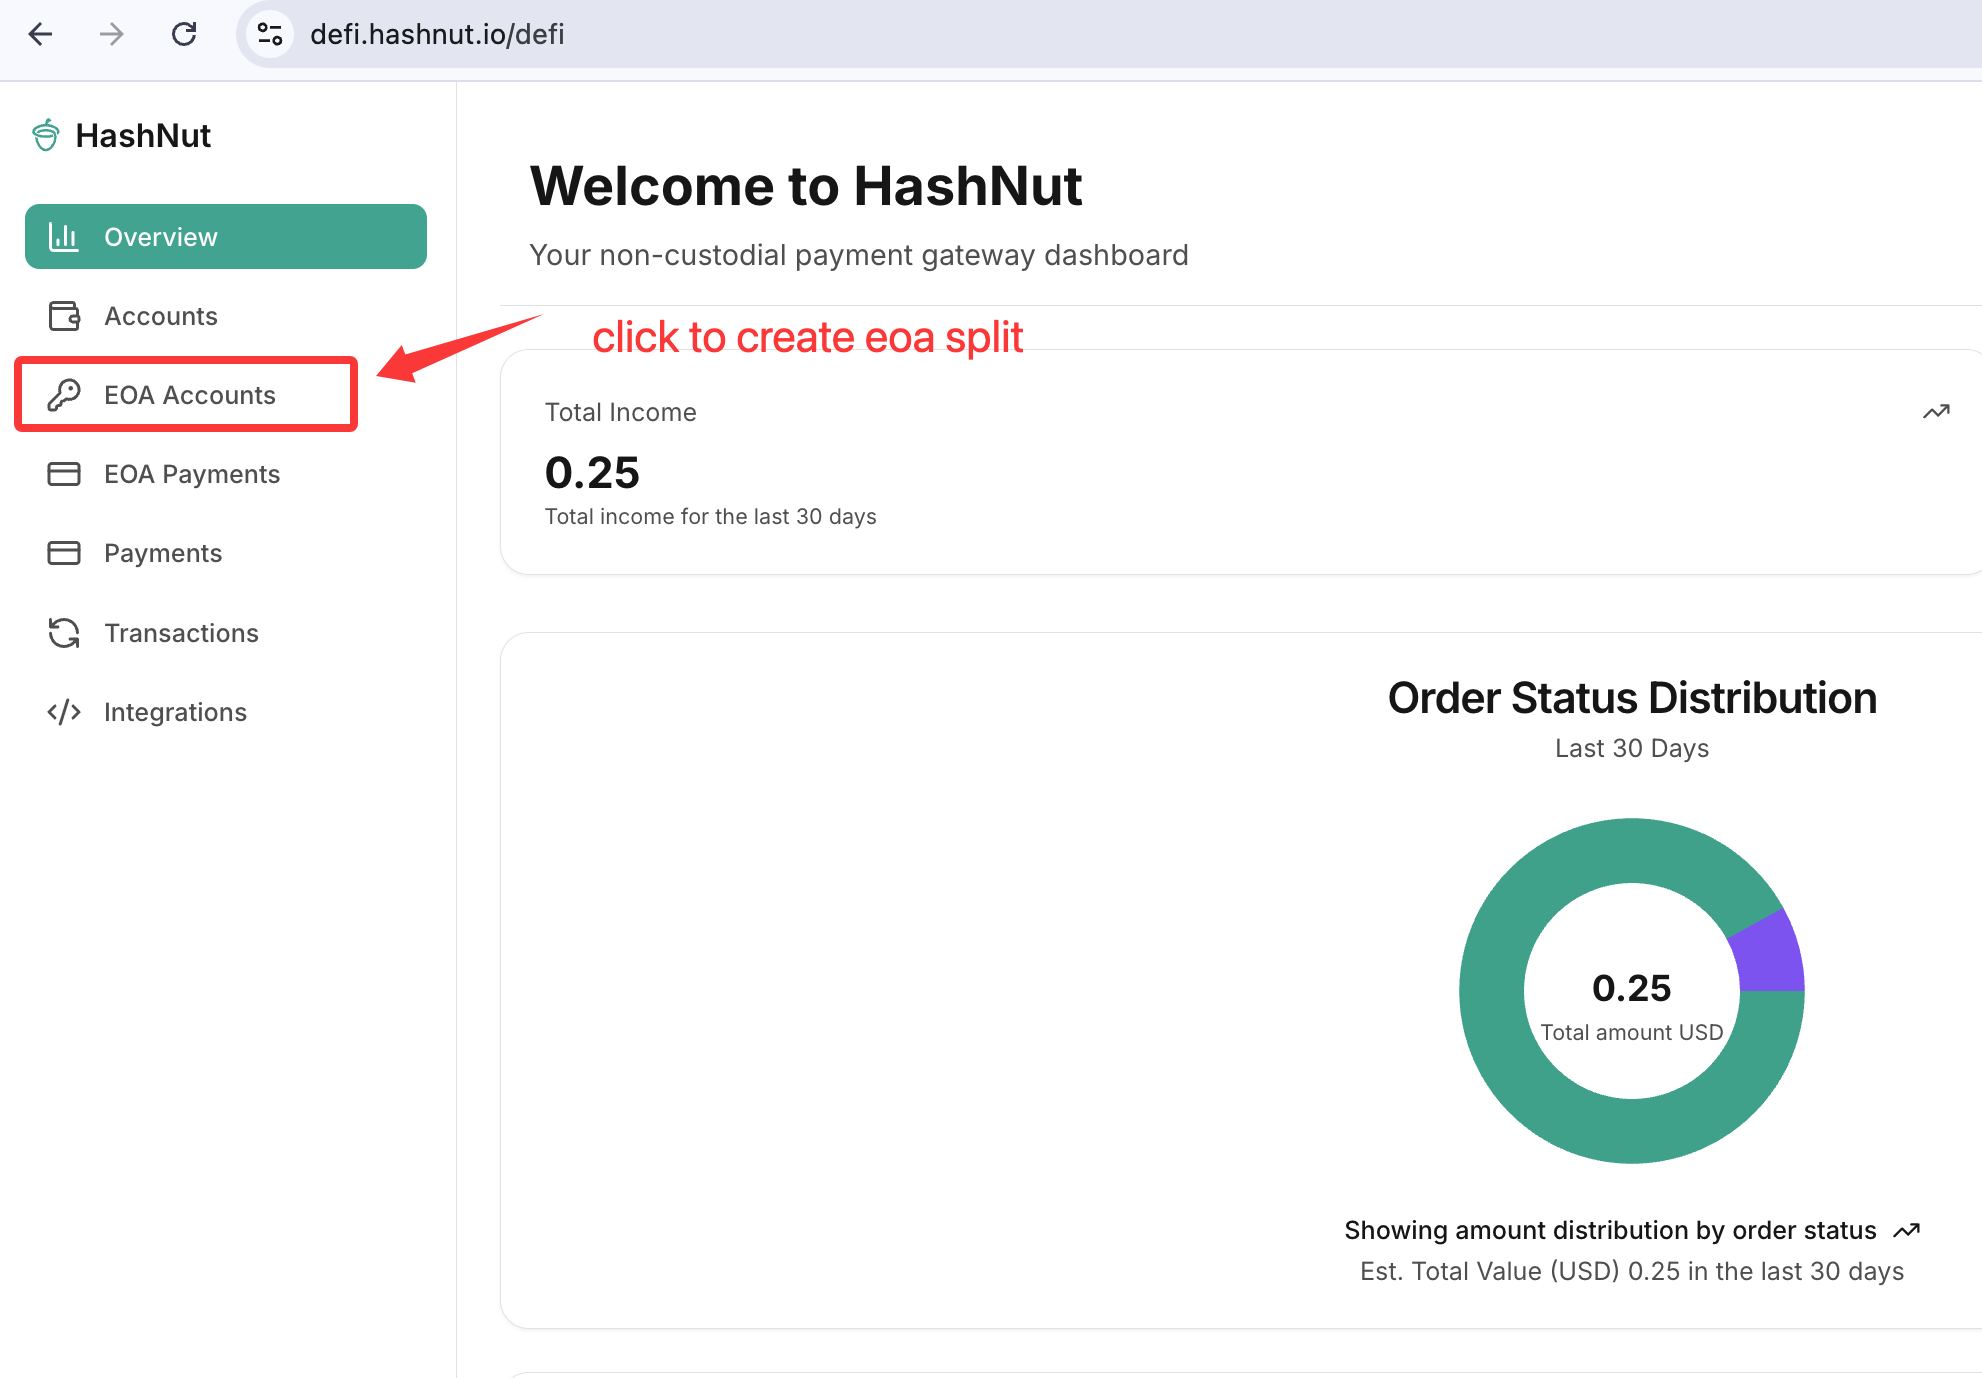Click the EOA Payments card icon
This screenshot has height=1378, width=1982.
click(64, 474)
